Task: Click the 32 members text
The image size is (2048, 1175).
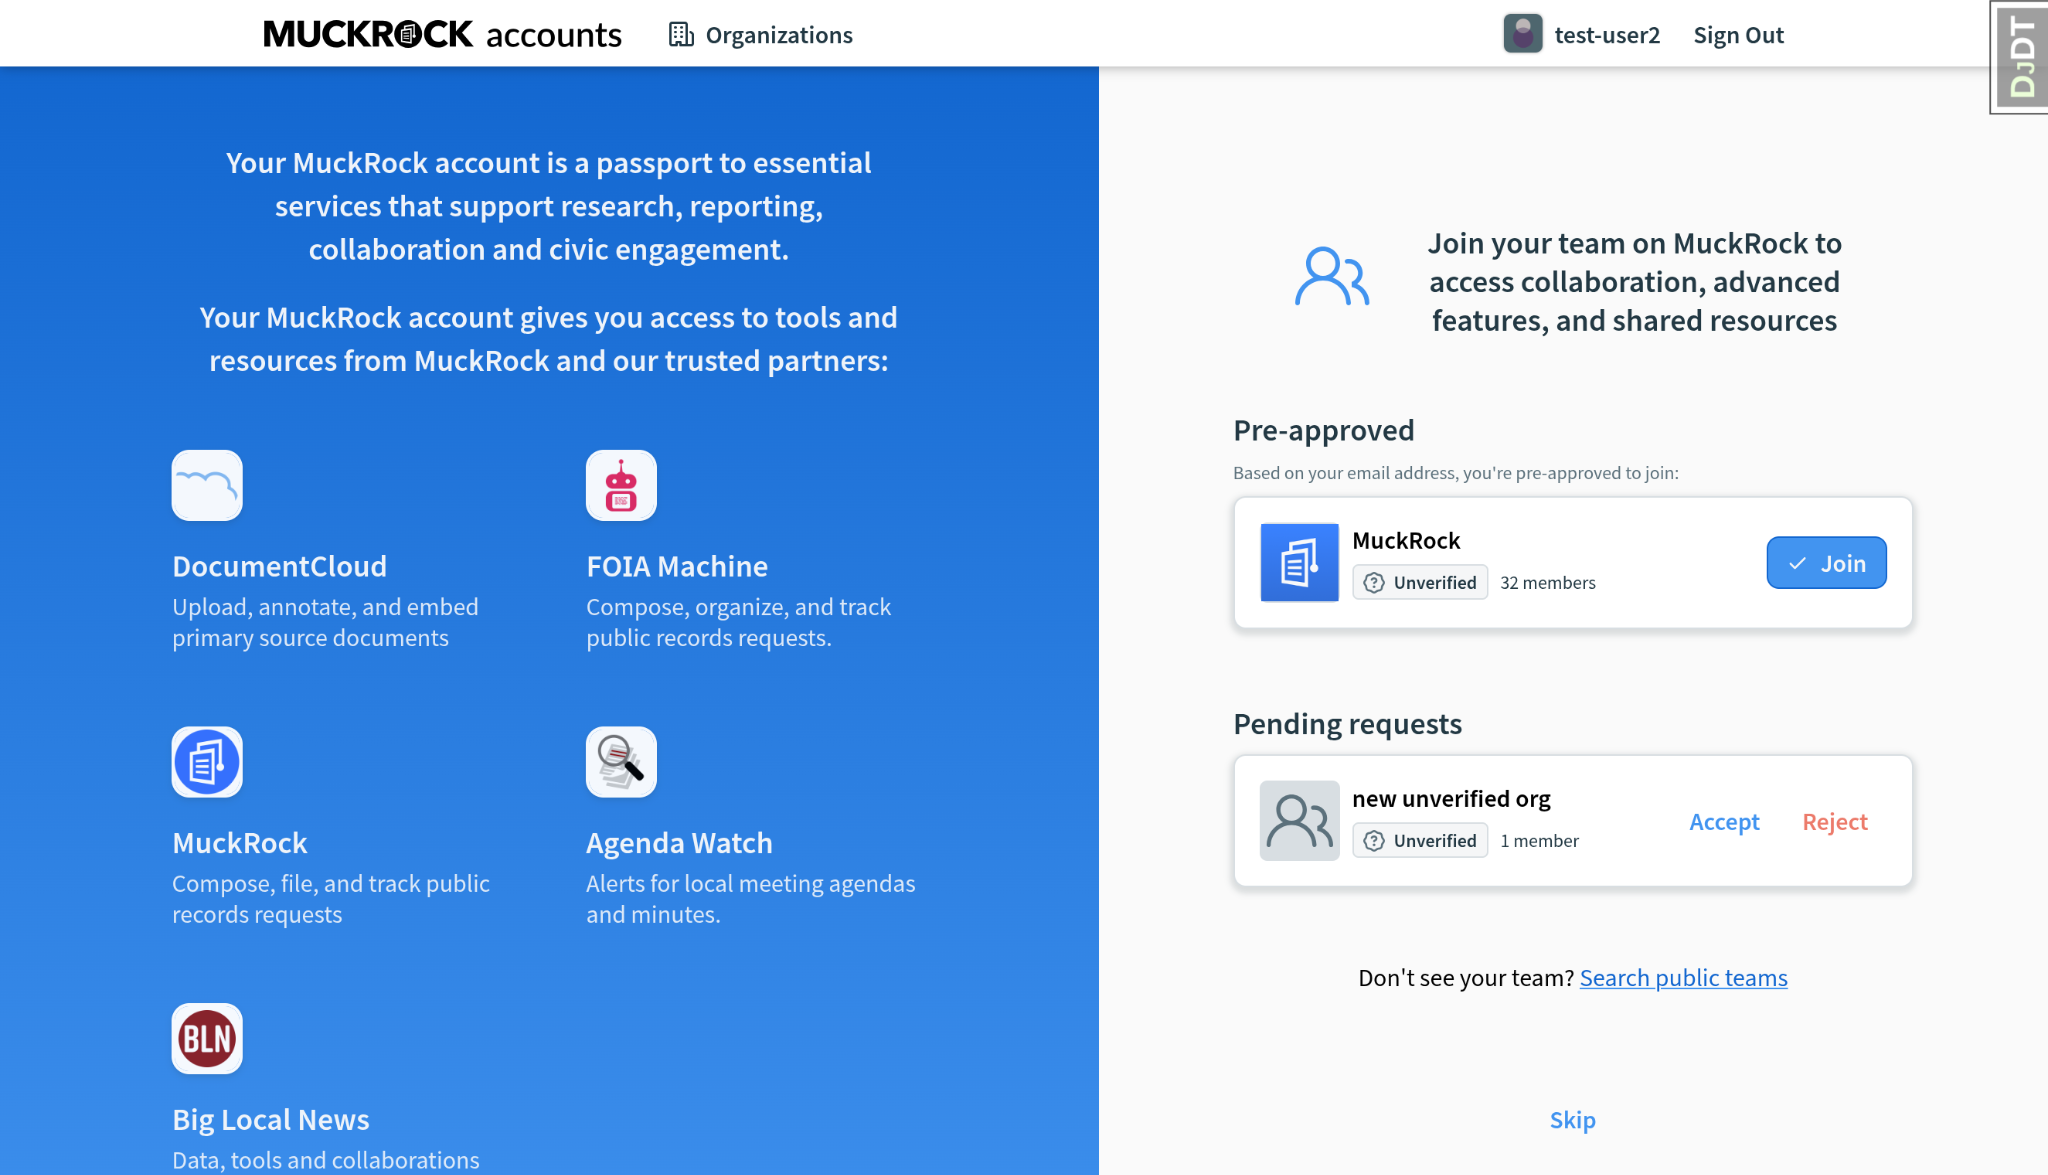Action: click(x=1548, y=582)
